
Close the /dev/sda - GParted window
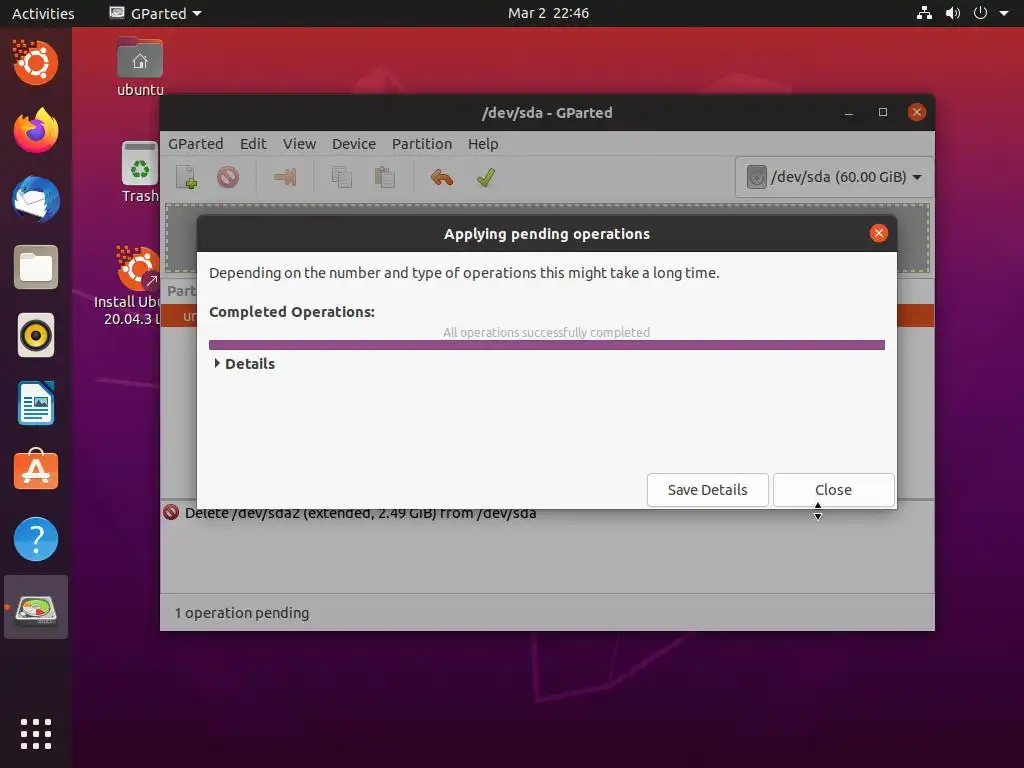917,112
